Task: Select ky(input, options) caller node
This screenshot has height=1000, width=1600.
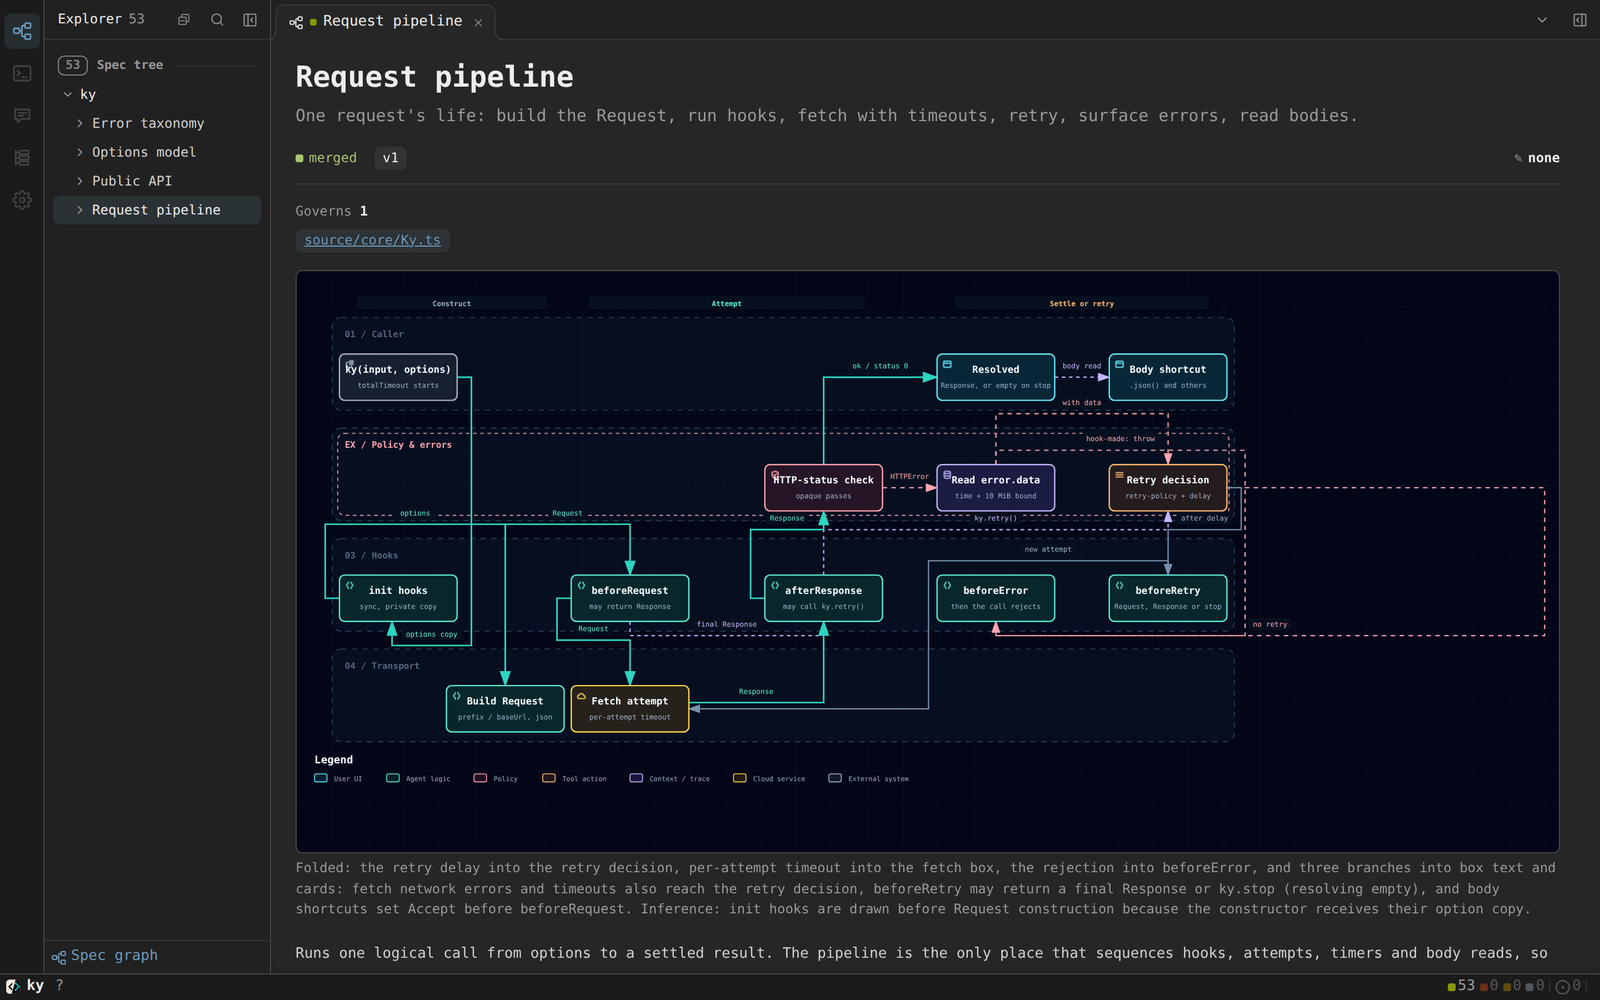Action: click(x=398, y=377)
